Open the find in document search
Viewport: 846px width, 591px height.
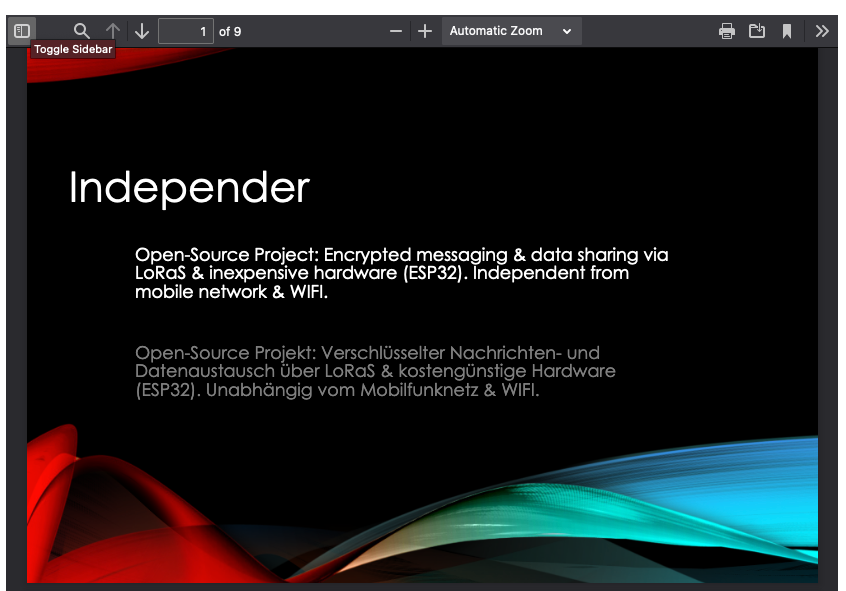click(82, 31)
